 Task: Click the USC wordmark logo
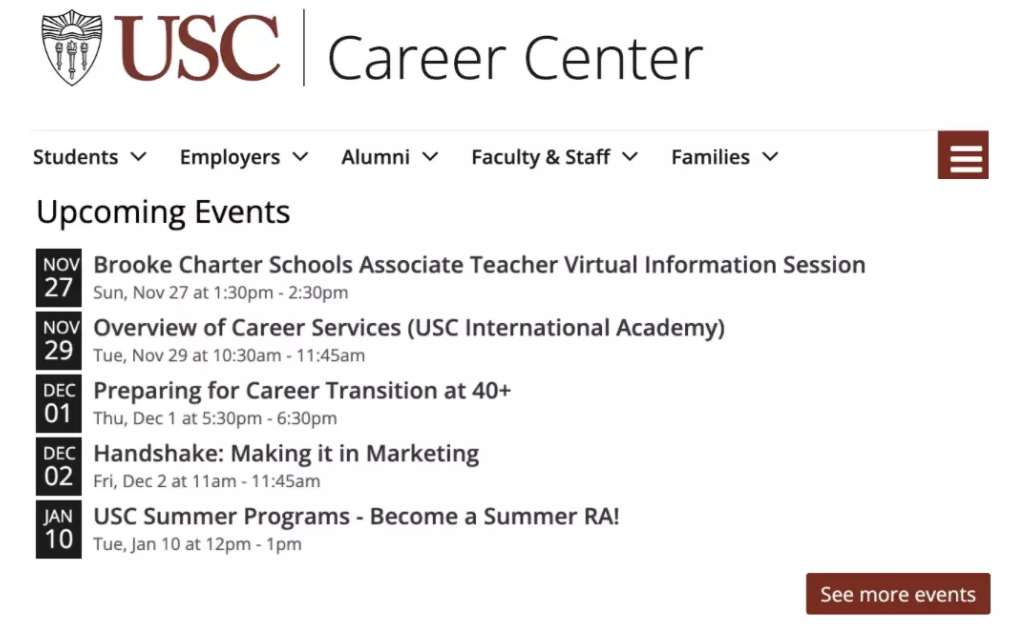point(197,49)
